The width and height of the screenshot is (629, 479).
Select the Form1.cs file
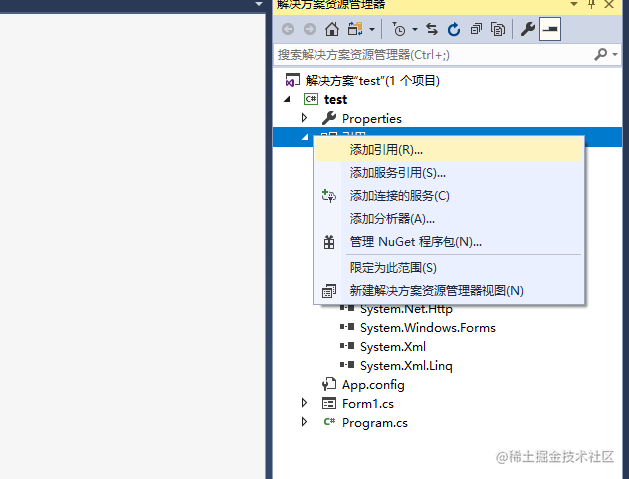(368, 404)
